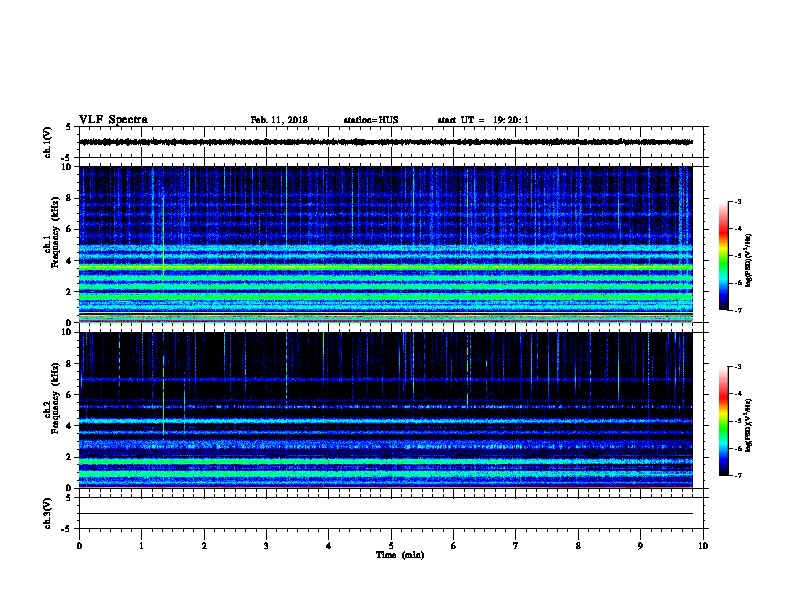Click the log(PSD) label beside ch.1 colorbar
The height and width of the screenshot is (612, 792).
pyautogui.click(x=748, y=260)
